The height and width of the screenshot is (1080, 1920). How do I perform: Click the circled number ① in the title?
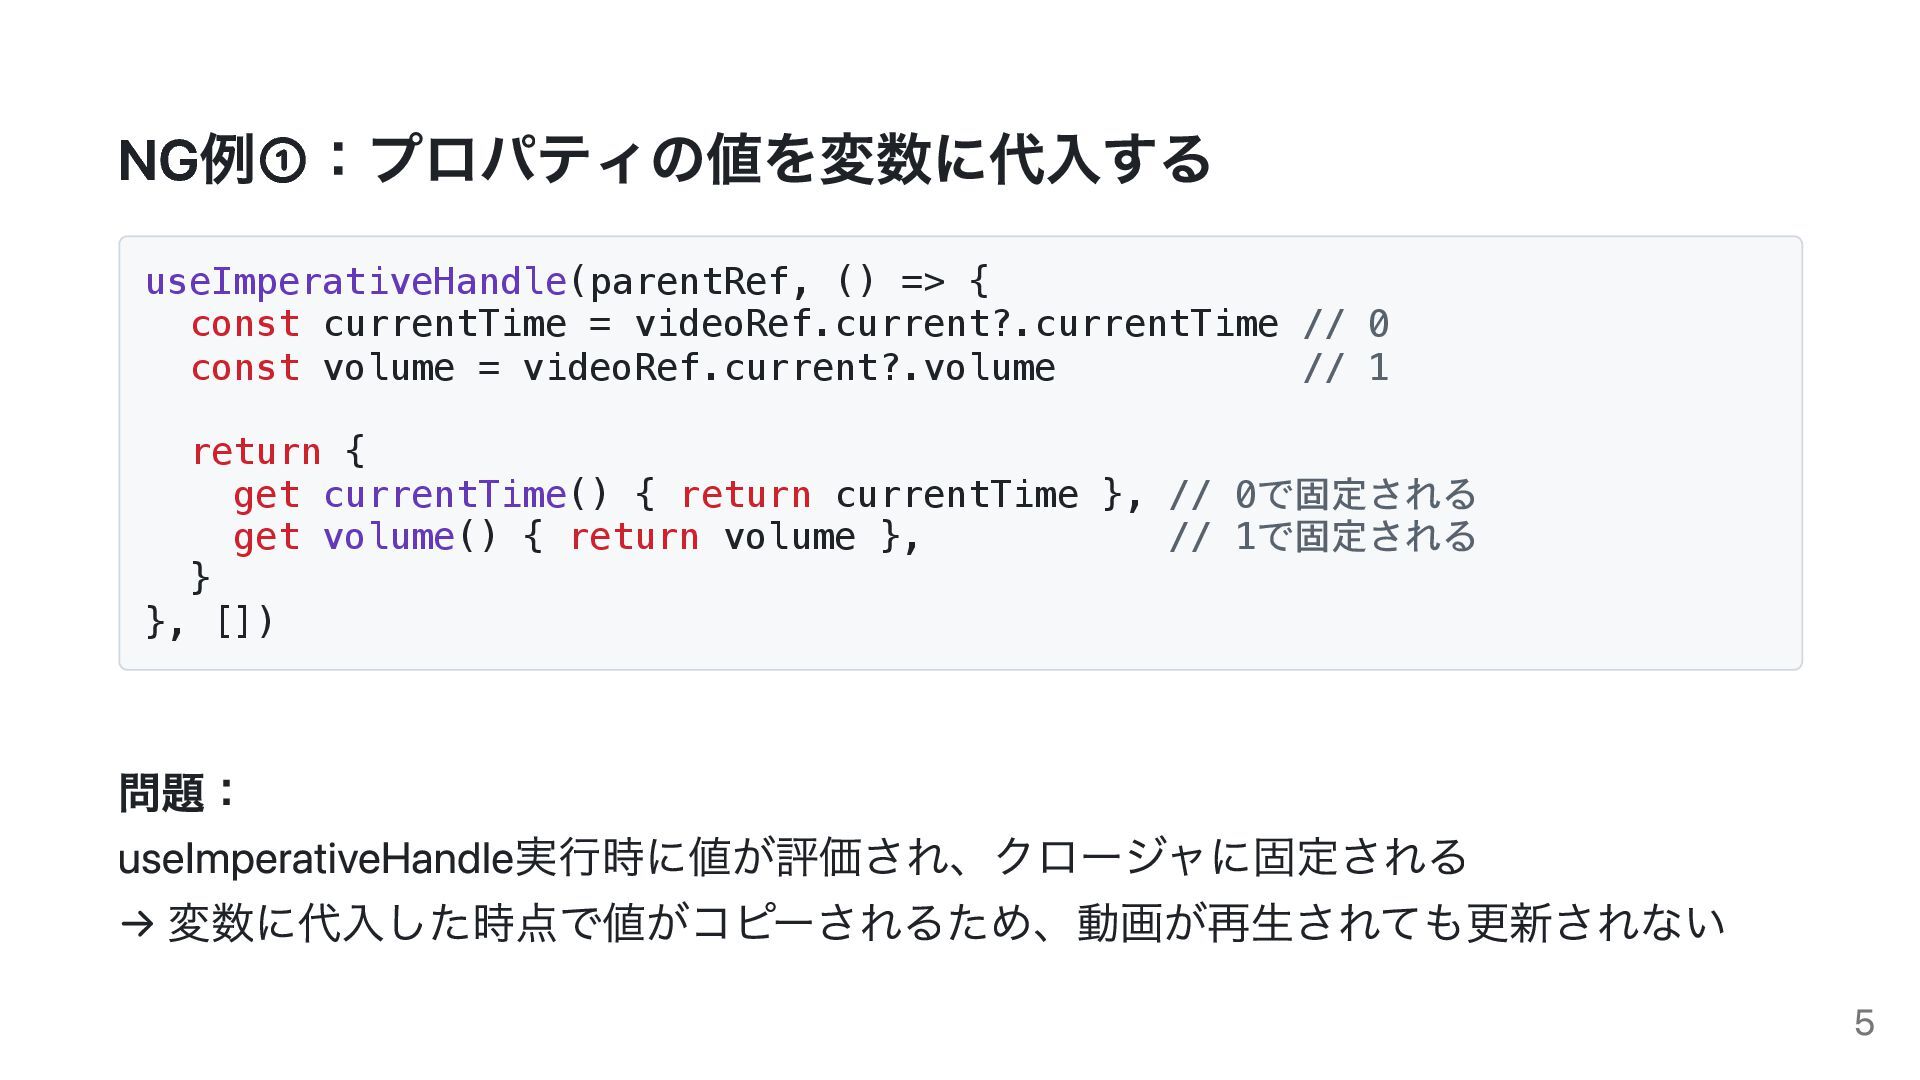tap(282, 162)
